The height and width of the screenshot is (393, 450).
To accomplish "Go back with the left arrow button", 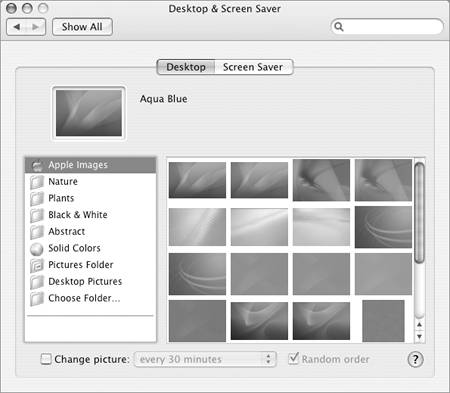I will point(17,27).
